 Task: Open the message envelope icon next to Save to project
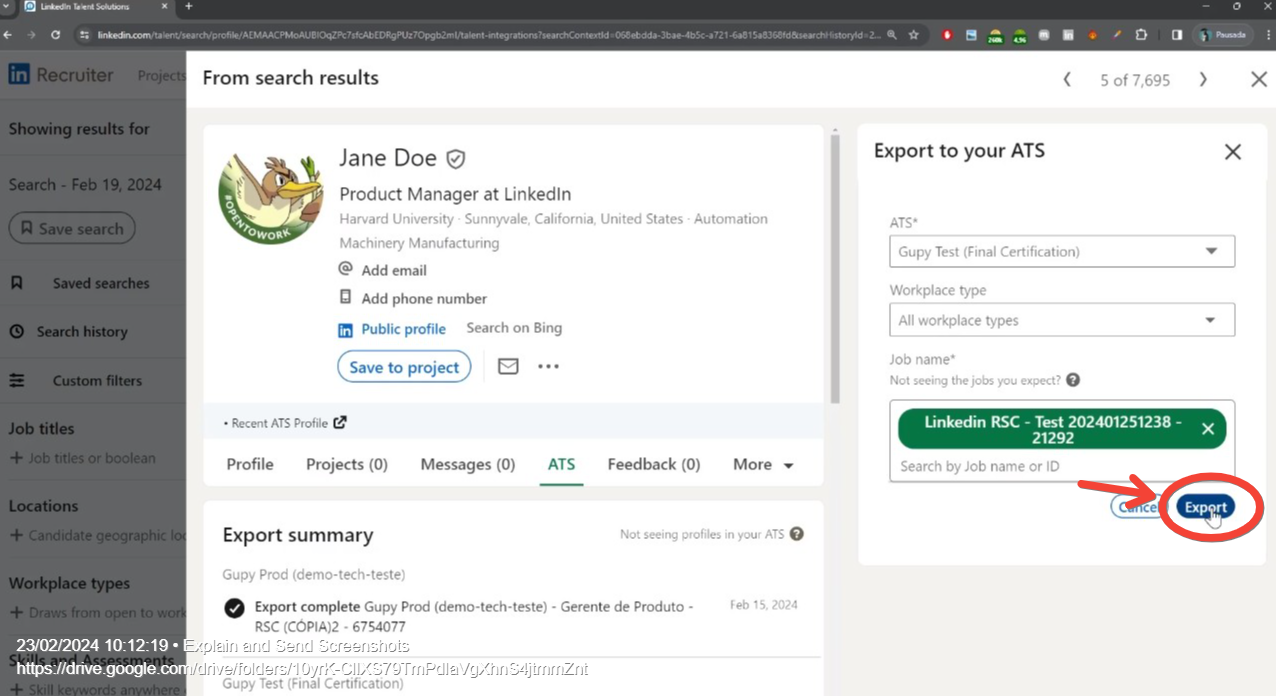click(x=508, y=366)
